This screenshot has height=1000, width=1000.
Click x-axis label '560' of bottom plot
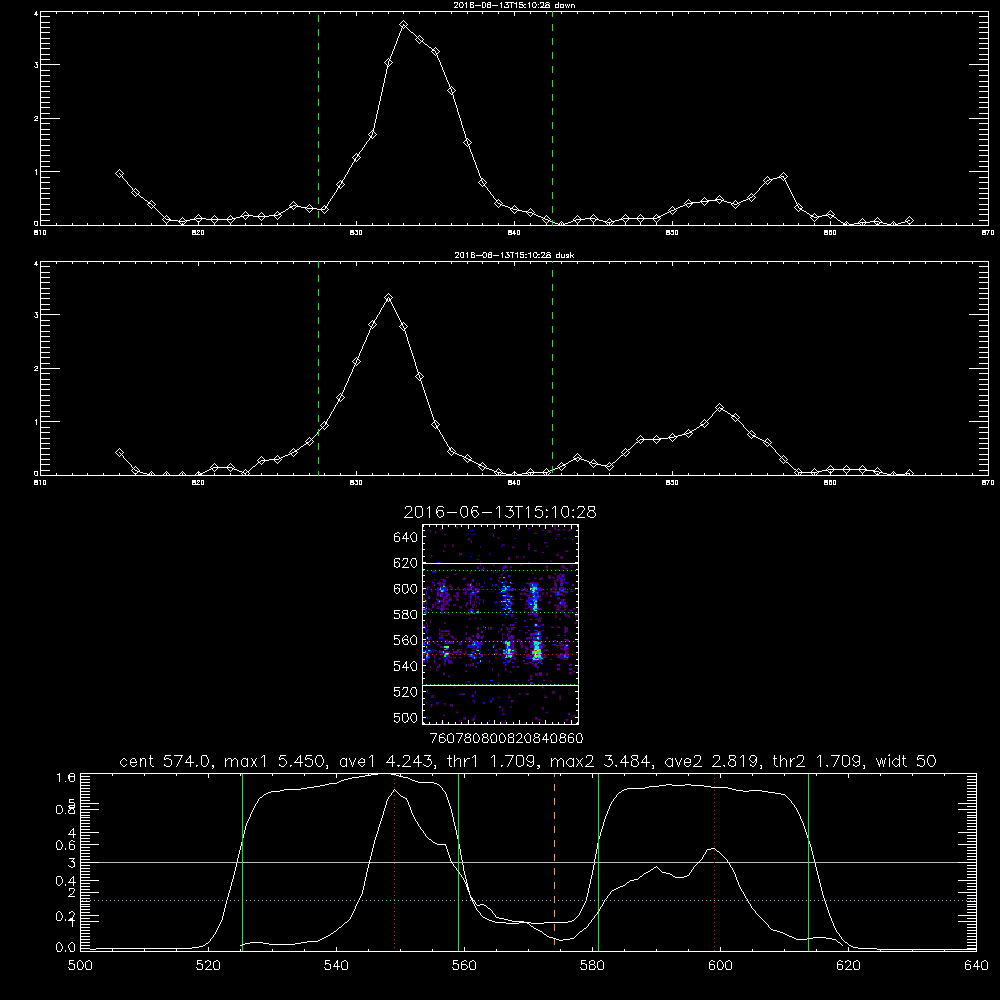point(464,966)
